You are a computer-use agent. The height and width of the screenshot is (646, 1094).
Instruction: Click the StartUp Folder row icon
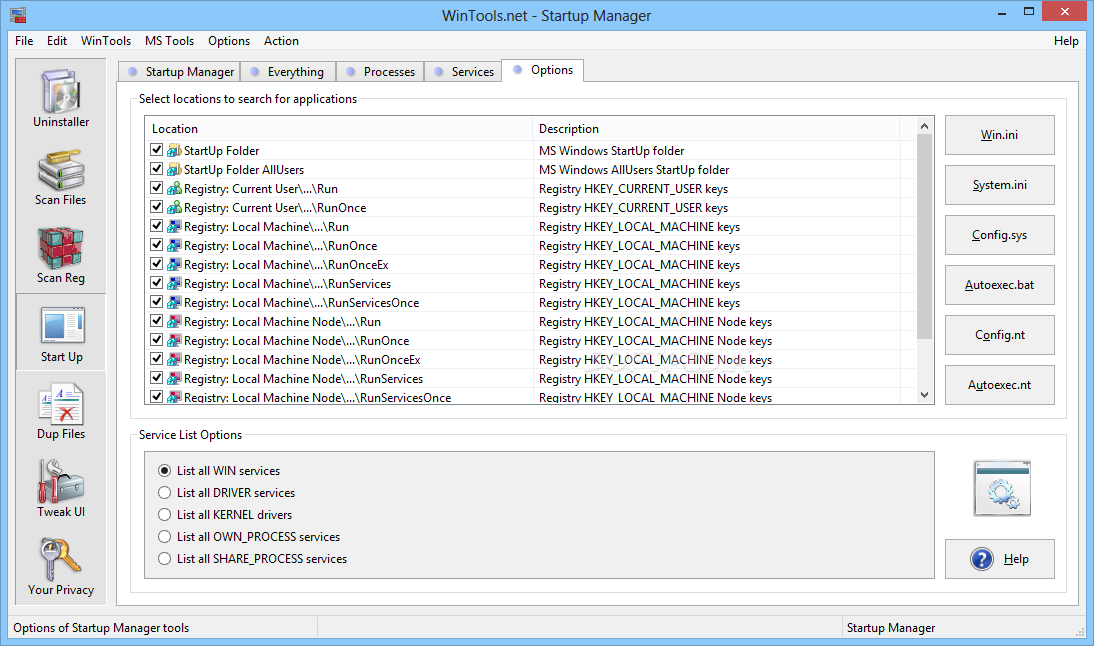(x=174, y=151)
